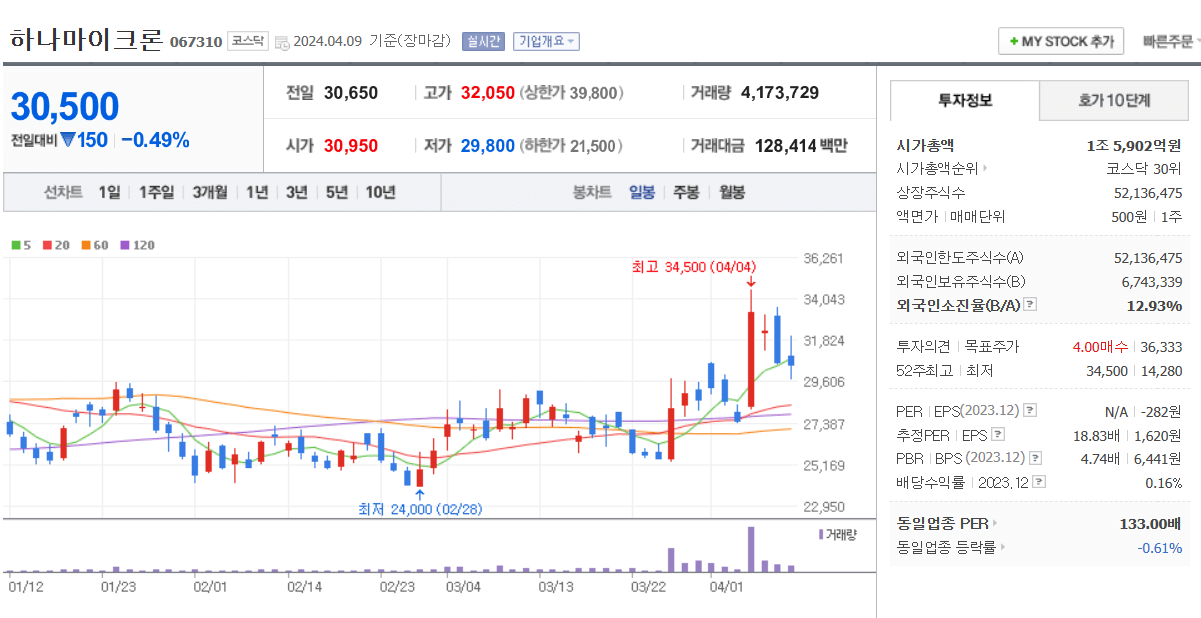Click the 거래량 value 4,173,729
The height and width of the screenshot is (618, 1201).
coord(780,93)
